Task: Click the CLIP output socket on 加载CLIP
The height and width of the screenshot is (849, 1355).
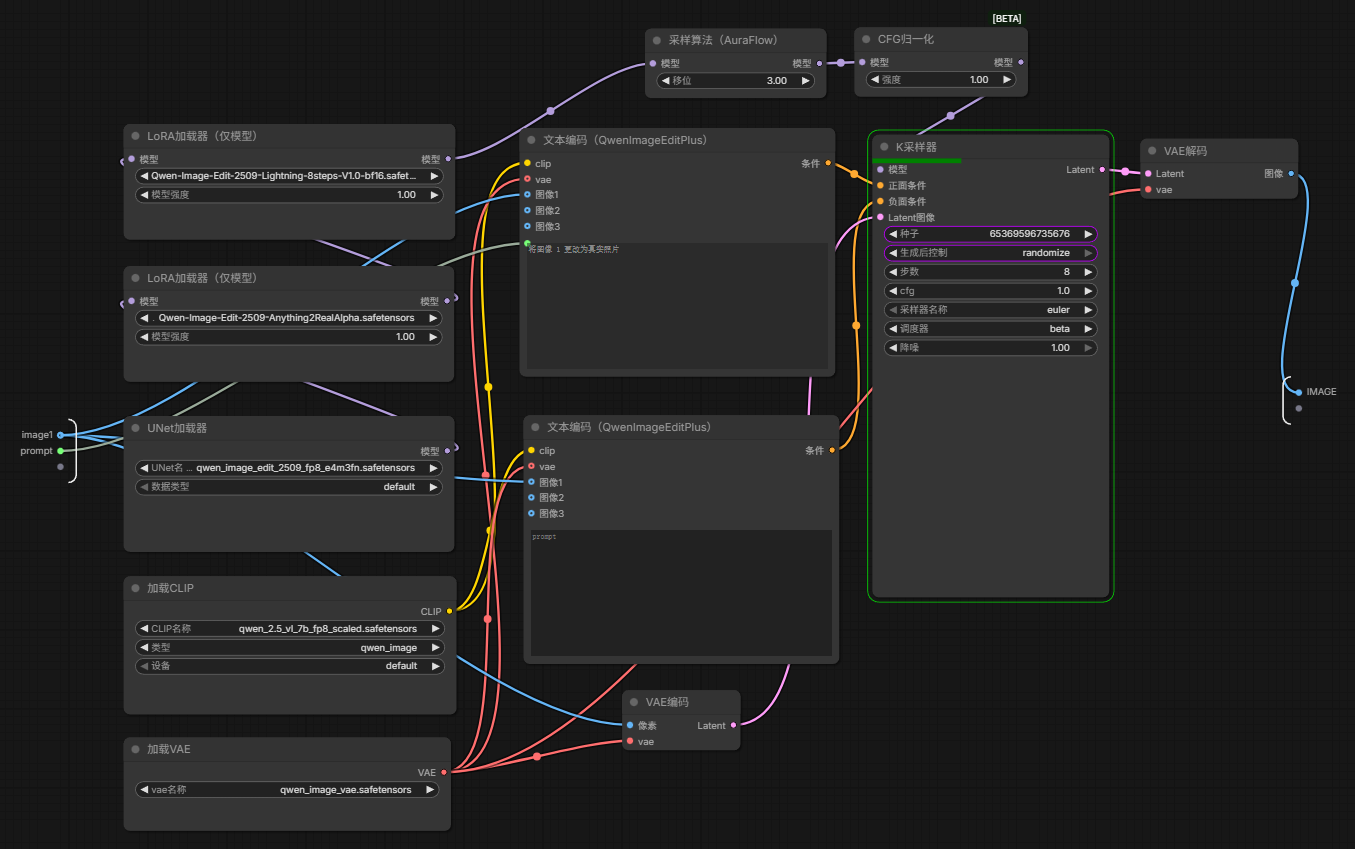Action: (x=449, y=611)
